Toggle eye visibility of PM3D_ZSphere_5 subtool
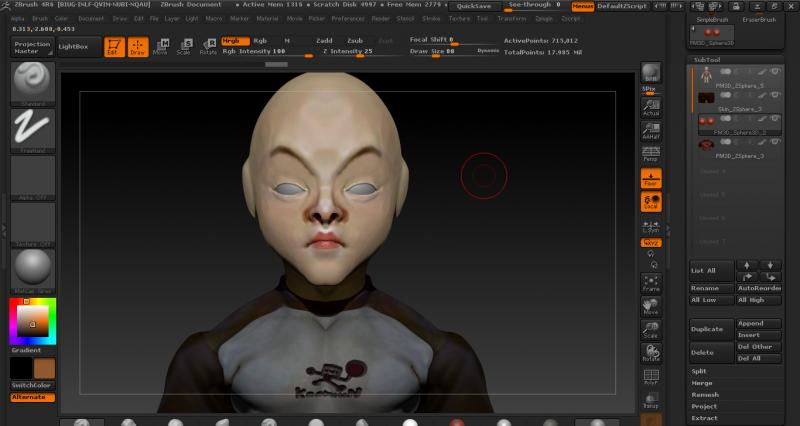Screen dimensions: 800x426 point(776,72)
